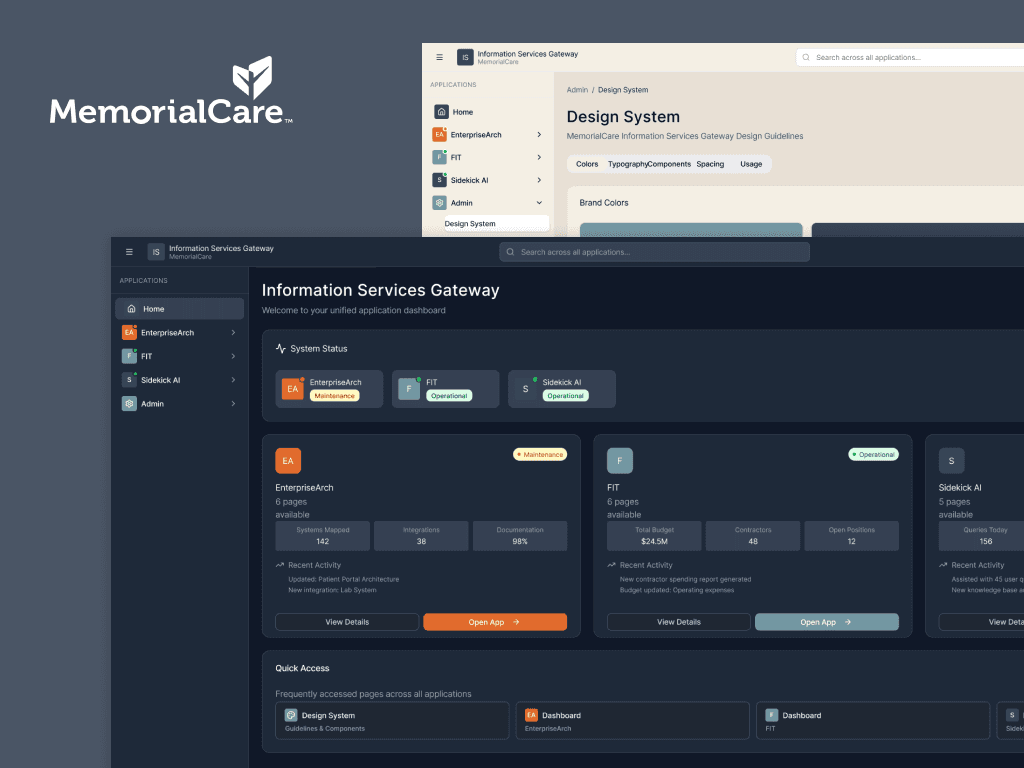This screenshot has width=1024, height=768.
Task: Select Design System item in light window sidebar
Action: pos(496,223)
